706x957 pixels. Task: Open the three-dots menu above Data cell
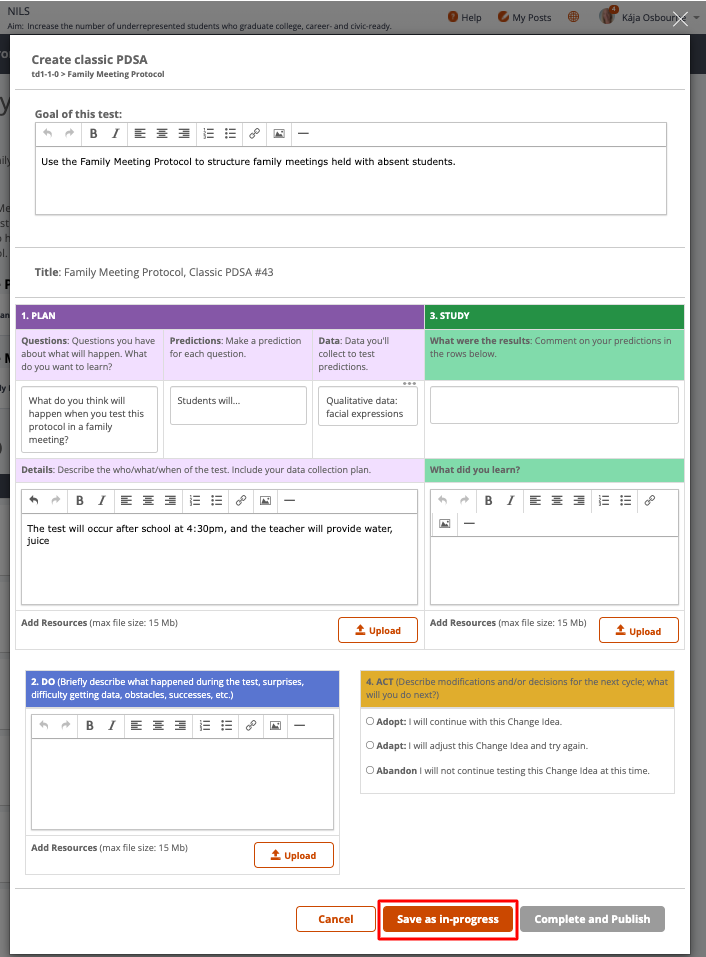pyautogui.click(x=409, y=383)
